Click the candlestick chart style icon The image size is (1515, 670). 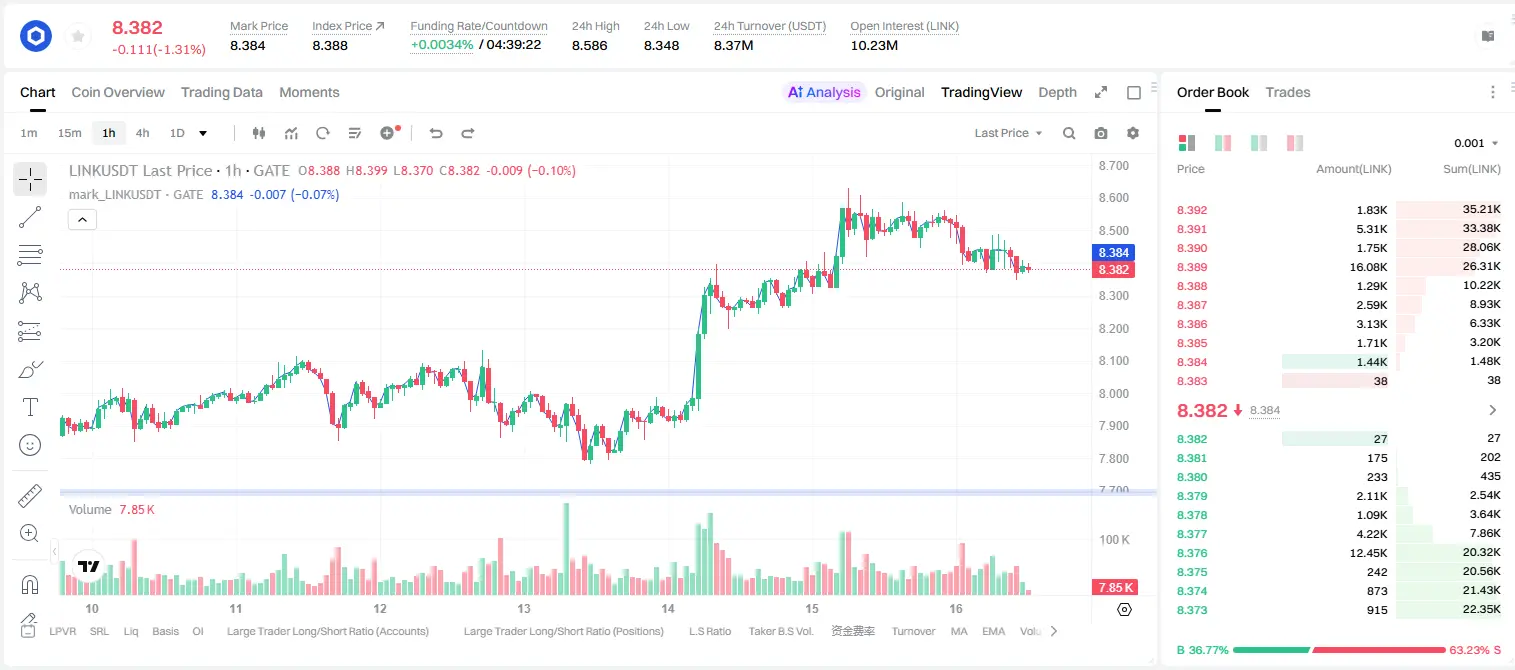(259, 133)
